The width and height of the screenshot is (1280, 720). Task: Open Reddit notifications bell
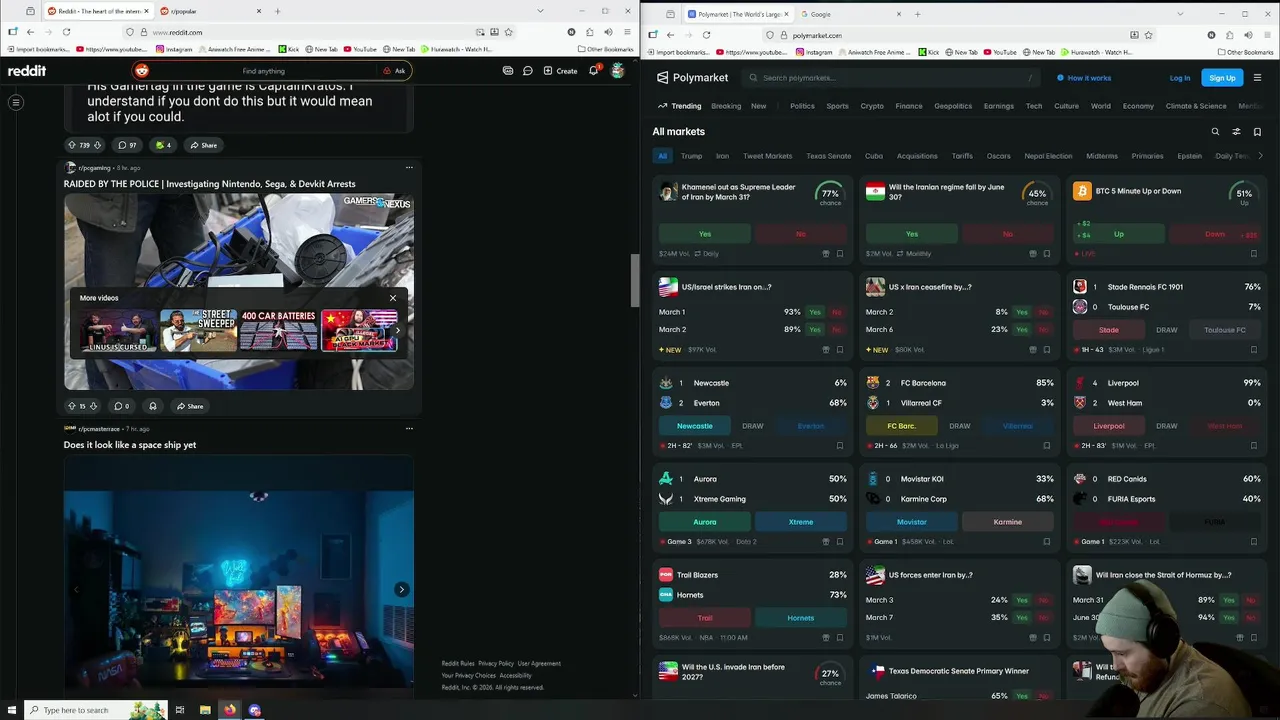pyautogui.click(x=594, y=70)
